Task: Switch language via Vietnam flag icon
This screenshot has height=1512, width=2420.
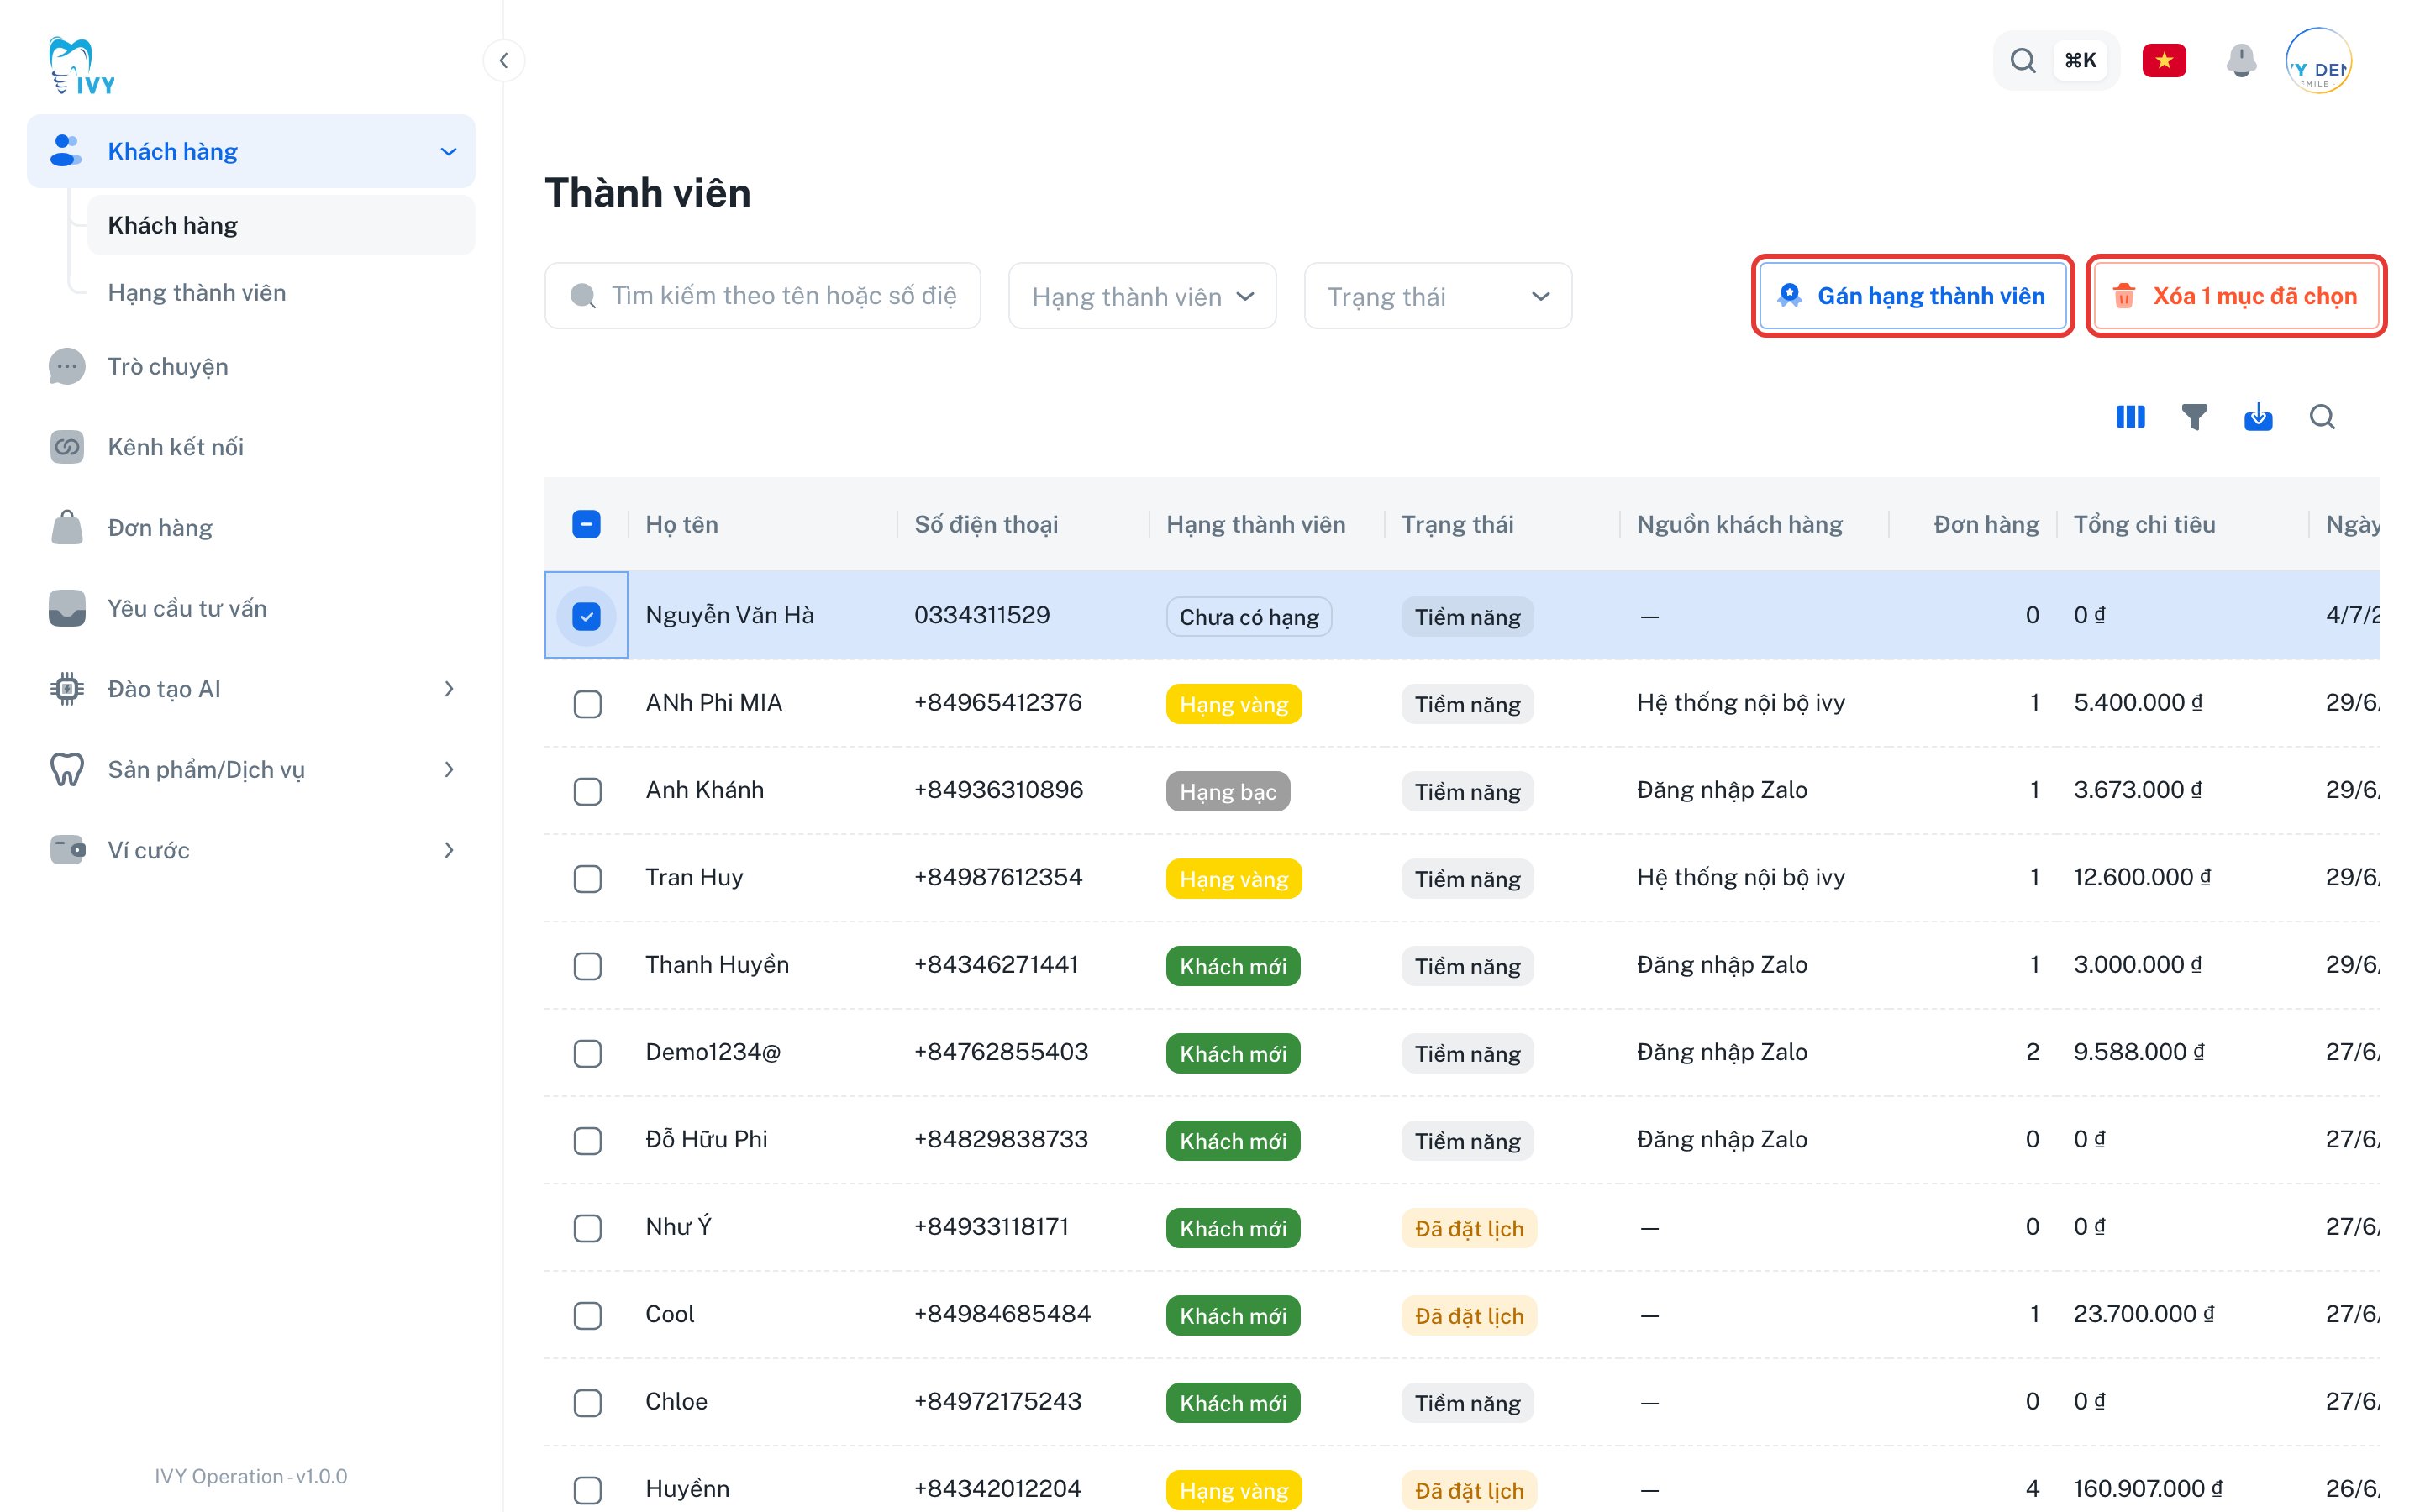Action: 2164,60
